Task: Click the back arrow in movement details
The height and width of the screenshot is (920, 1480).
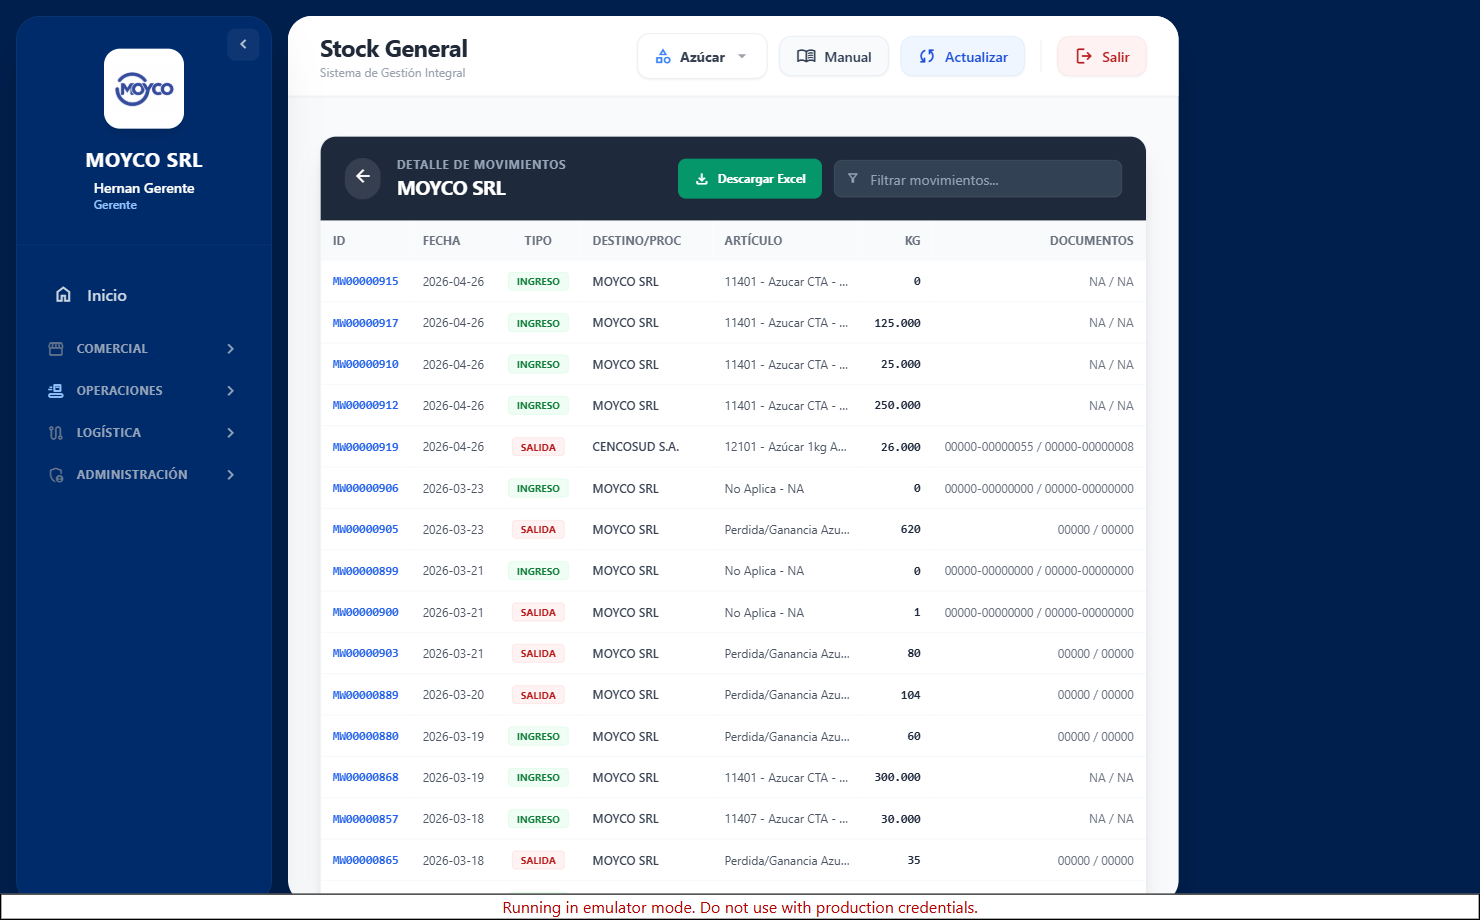Action: tap(363, 177)
